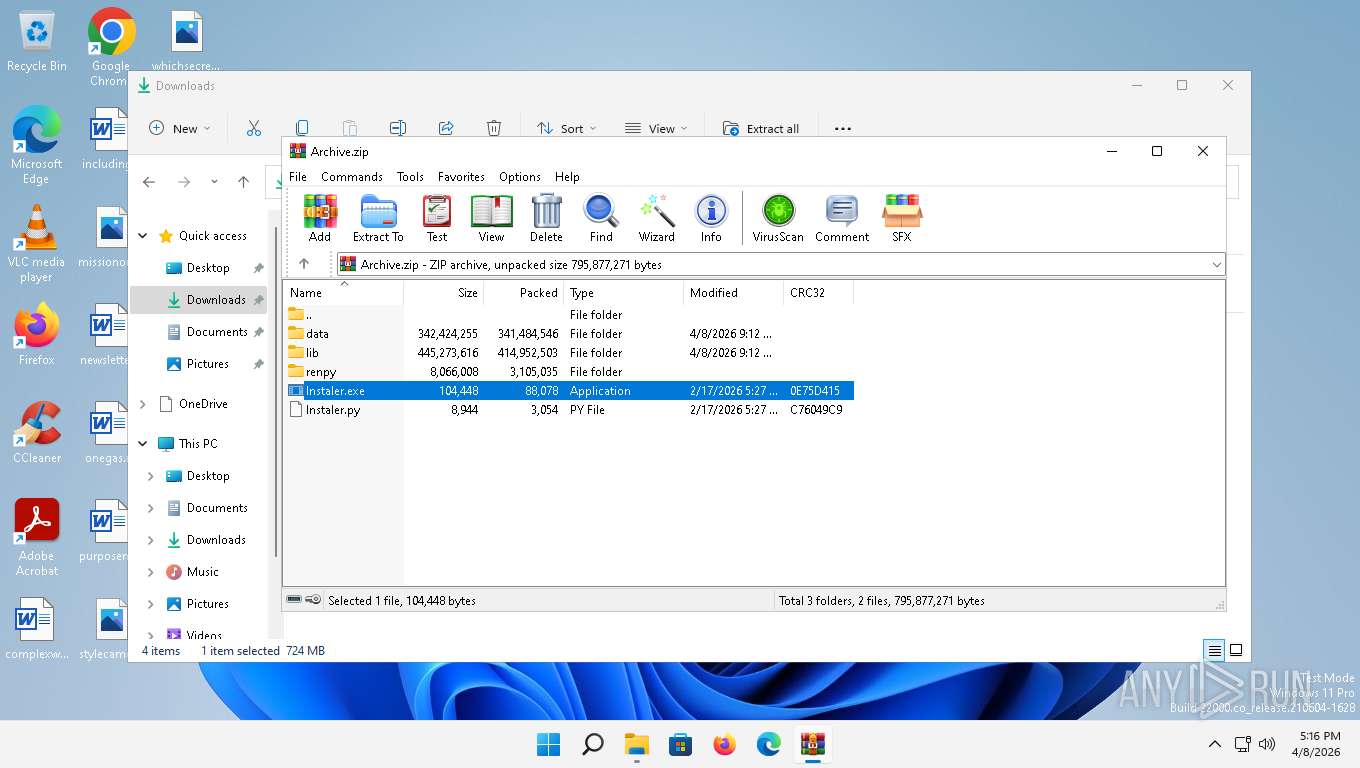Open the Recycle Bin desktop icon

37,42
